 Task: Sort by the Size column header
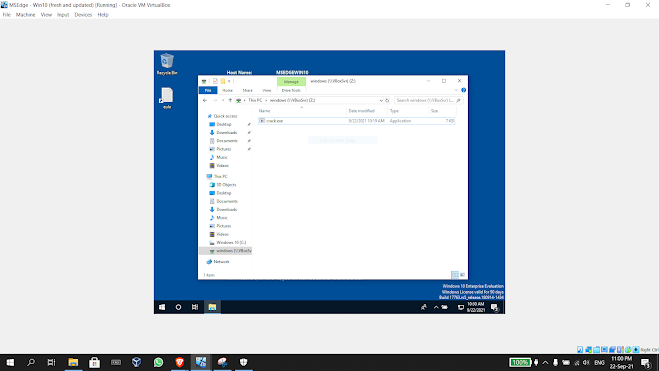(442, 111)
